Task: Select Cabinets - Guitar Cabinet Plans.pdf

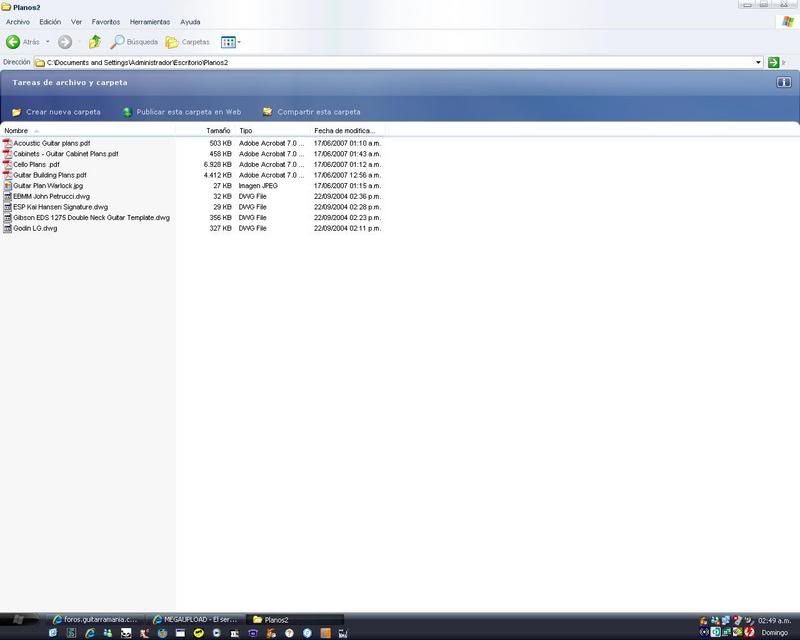Action: [x=66, y=154]
